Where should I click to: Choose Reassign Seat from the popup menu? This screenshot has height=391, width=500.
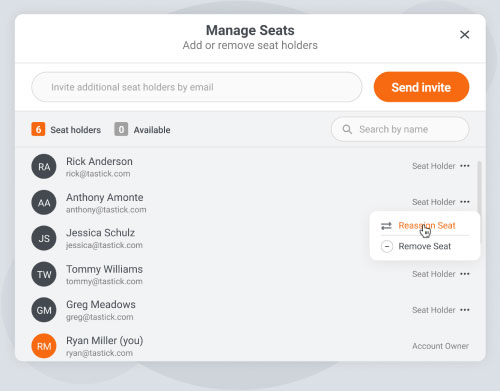(425, 226)
